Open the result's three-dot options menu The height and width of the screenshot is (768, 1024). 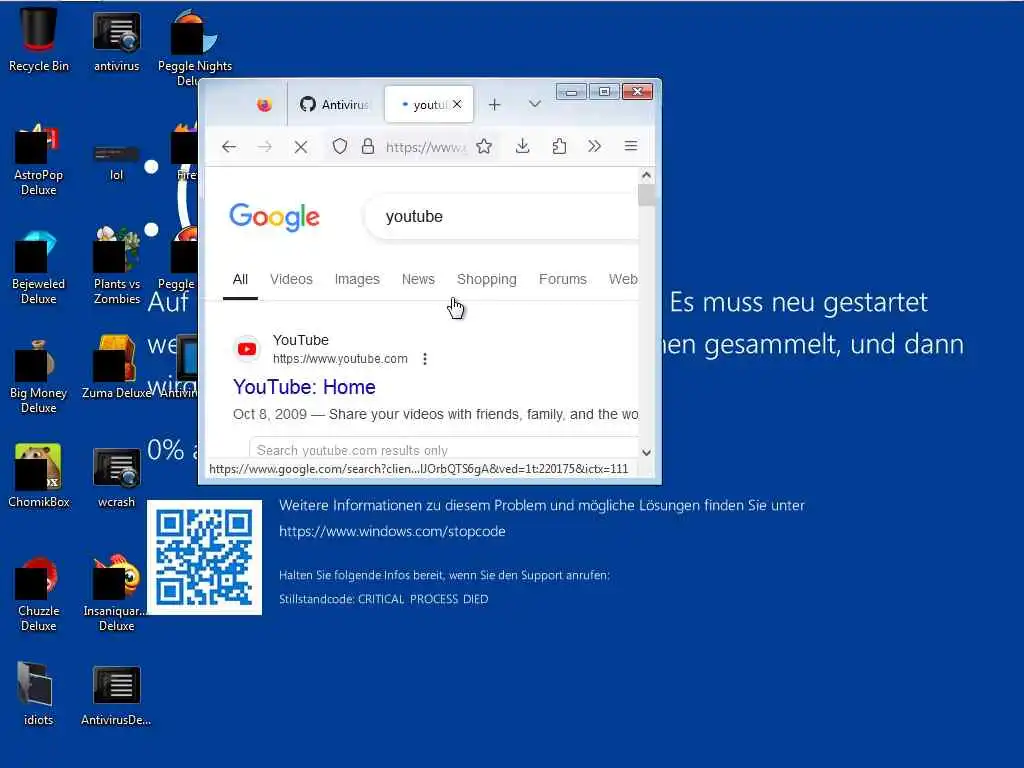click(424, 359)
